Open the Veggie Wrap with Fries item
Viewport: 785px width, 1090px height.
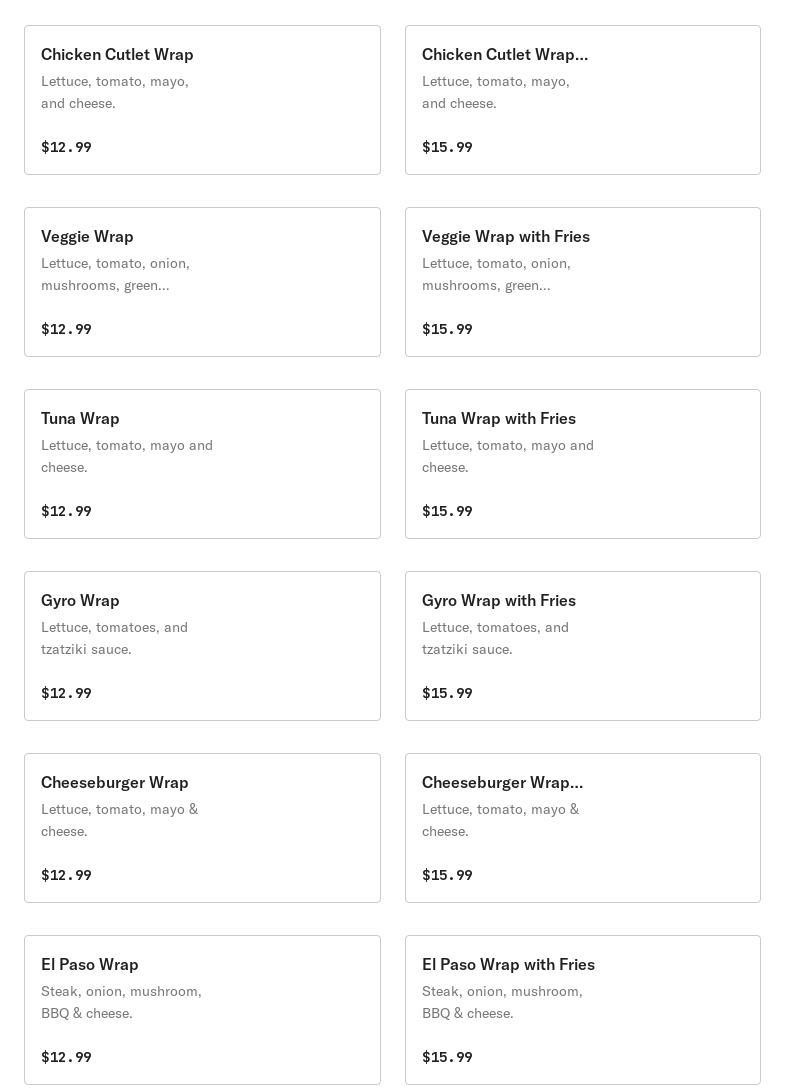point(582,282)
